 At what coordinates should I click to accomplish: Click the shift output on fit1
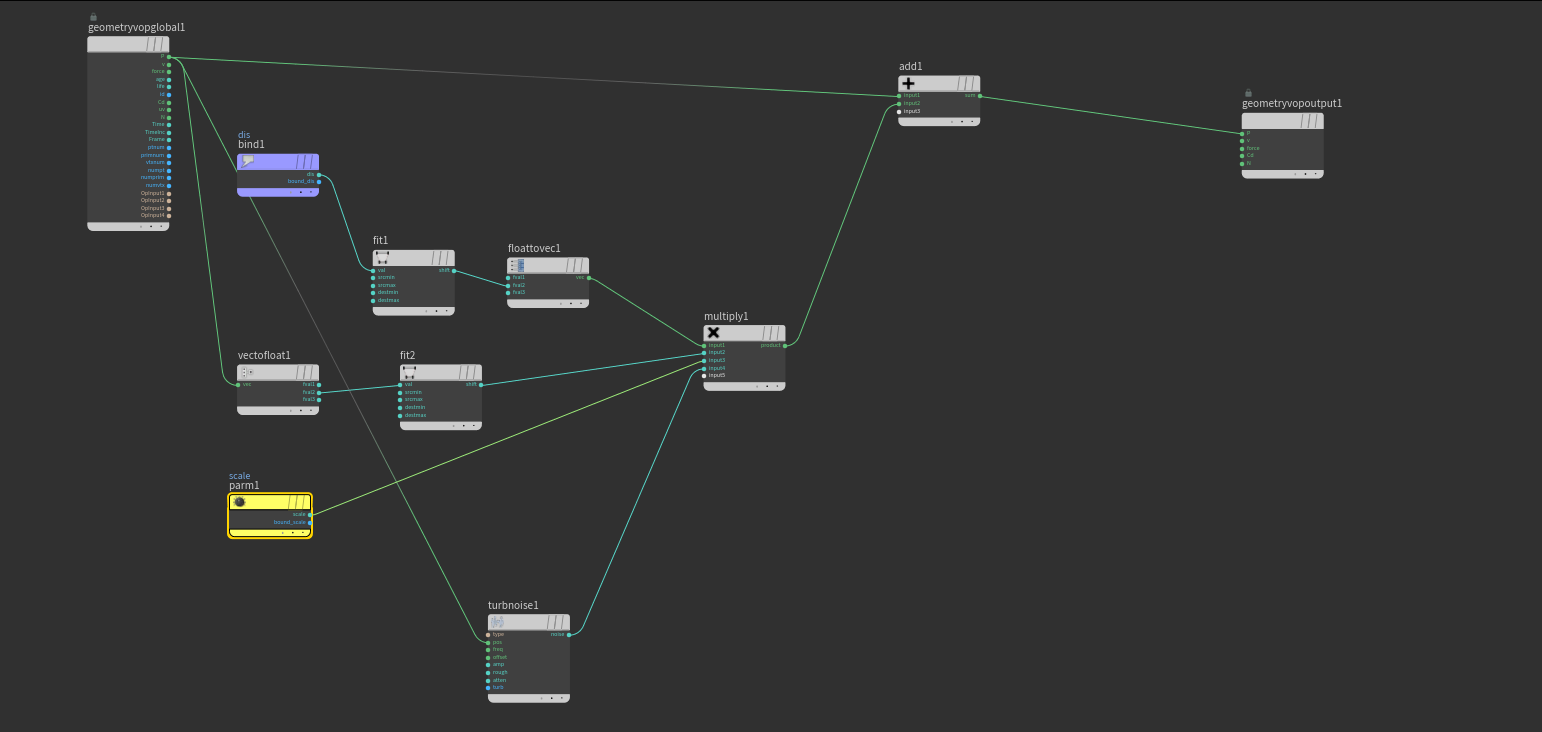coord(454,270)
